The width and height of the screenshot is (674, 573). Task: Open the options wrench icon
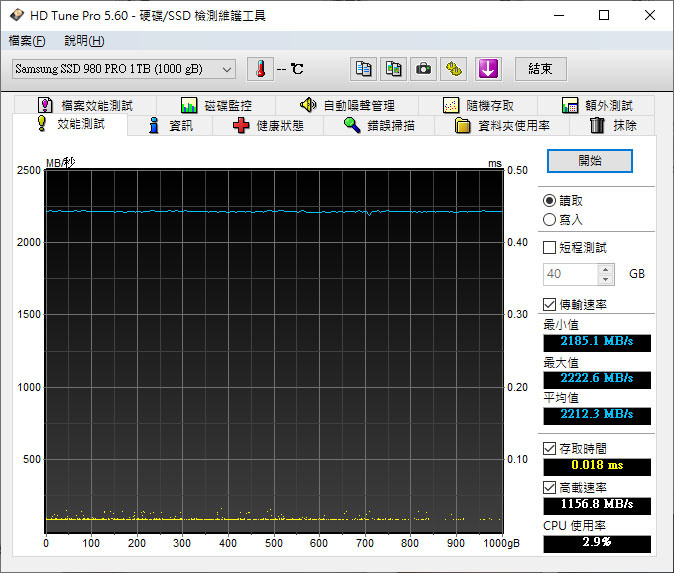tap(455, 69)
